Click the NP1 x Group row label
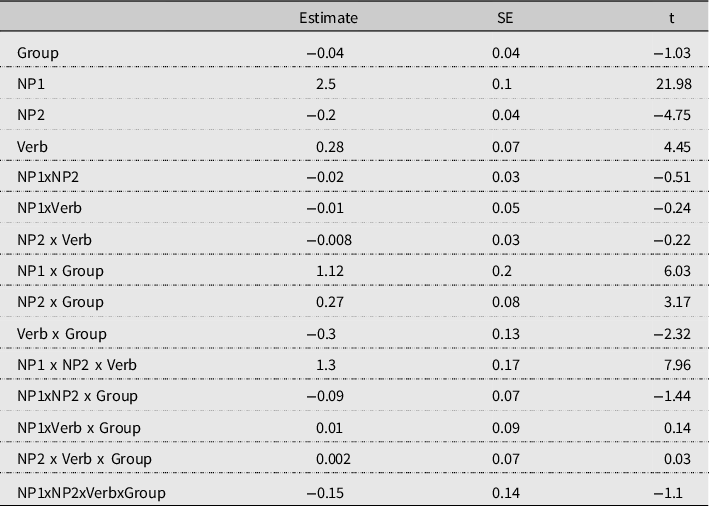Image resolution: width=709 pixels, height=506 pixels. click(x=60, y=270)
